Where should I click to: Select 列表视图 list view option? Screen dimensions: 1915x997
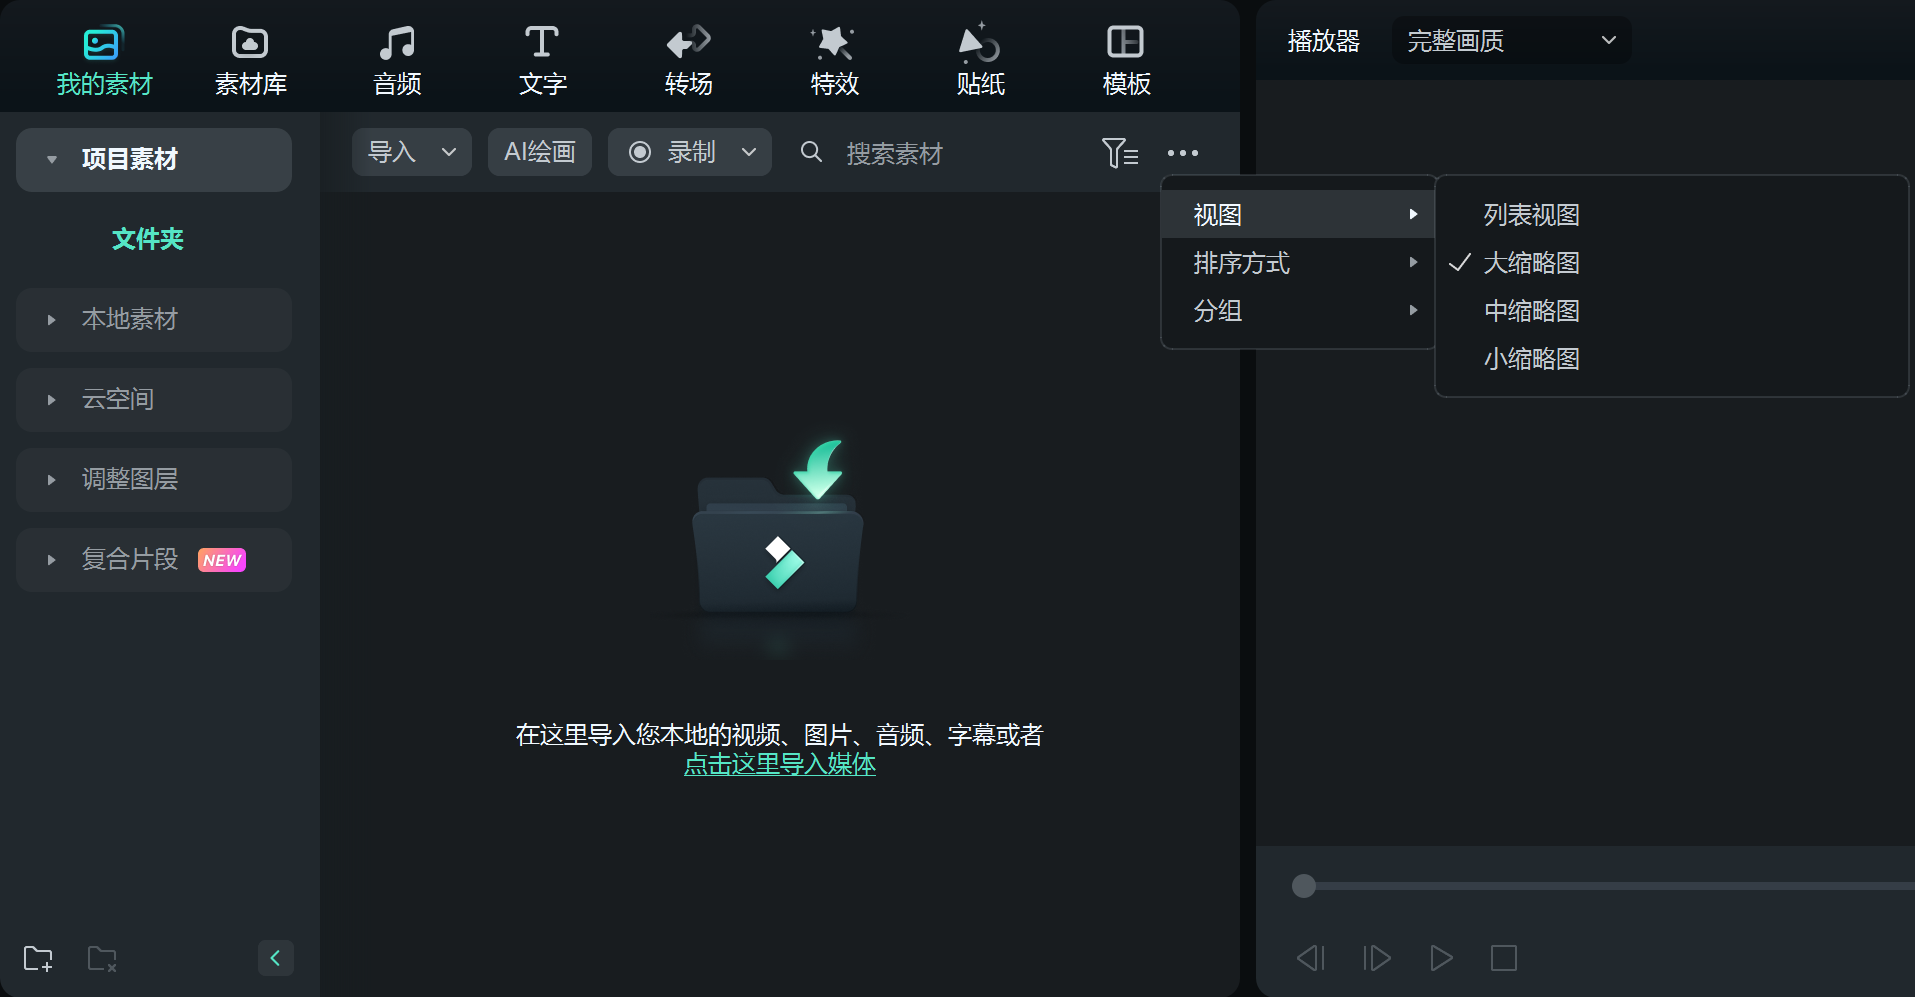click(1531, 214)
